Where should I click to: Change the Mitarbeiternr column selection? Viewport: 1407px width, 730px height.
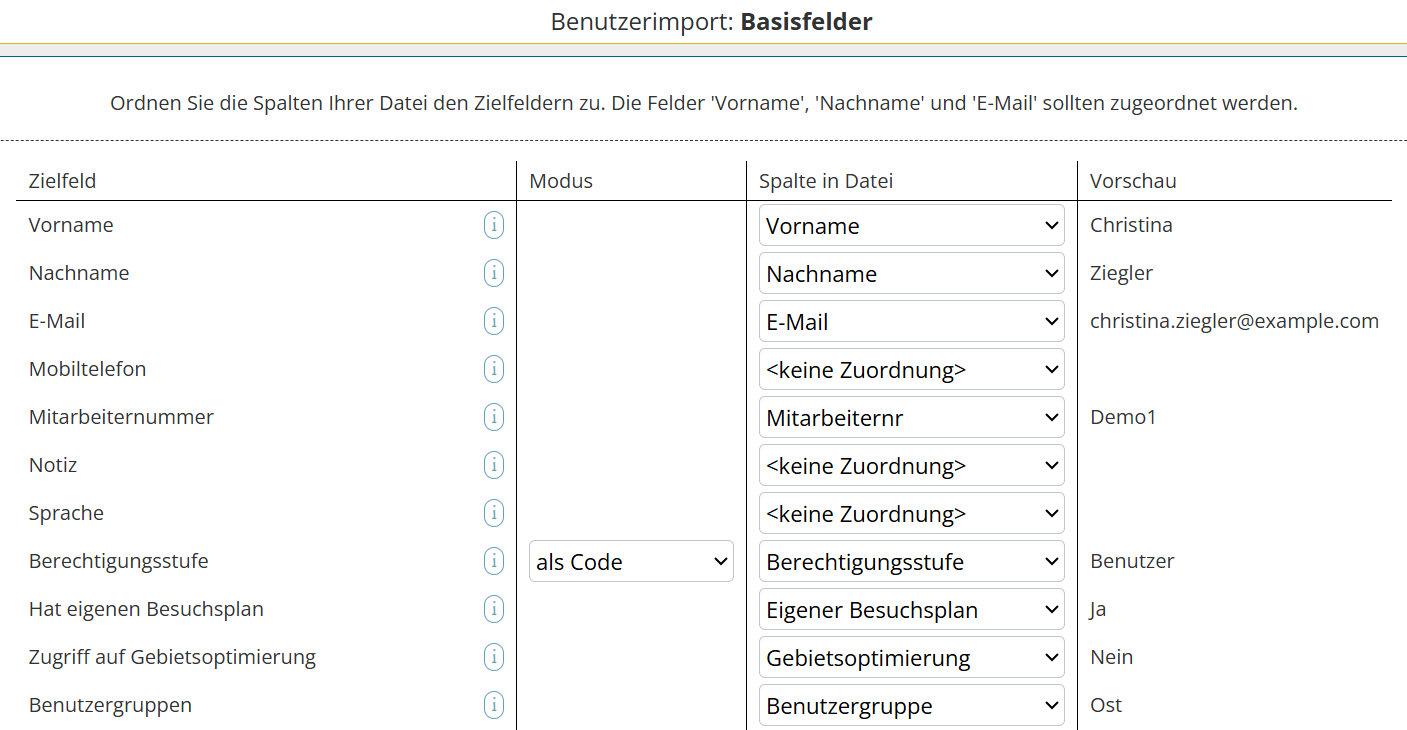[911, 418]
